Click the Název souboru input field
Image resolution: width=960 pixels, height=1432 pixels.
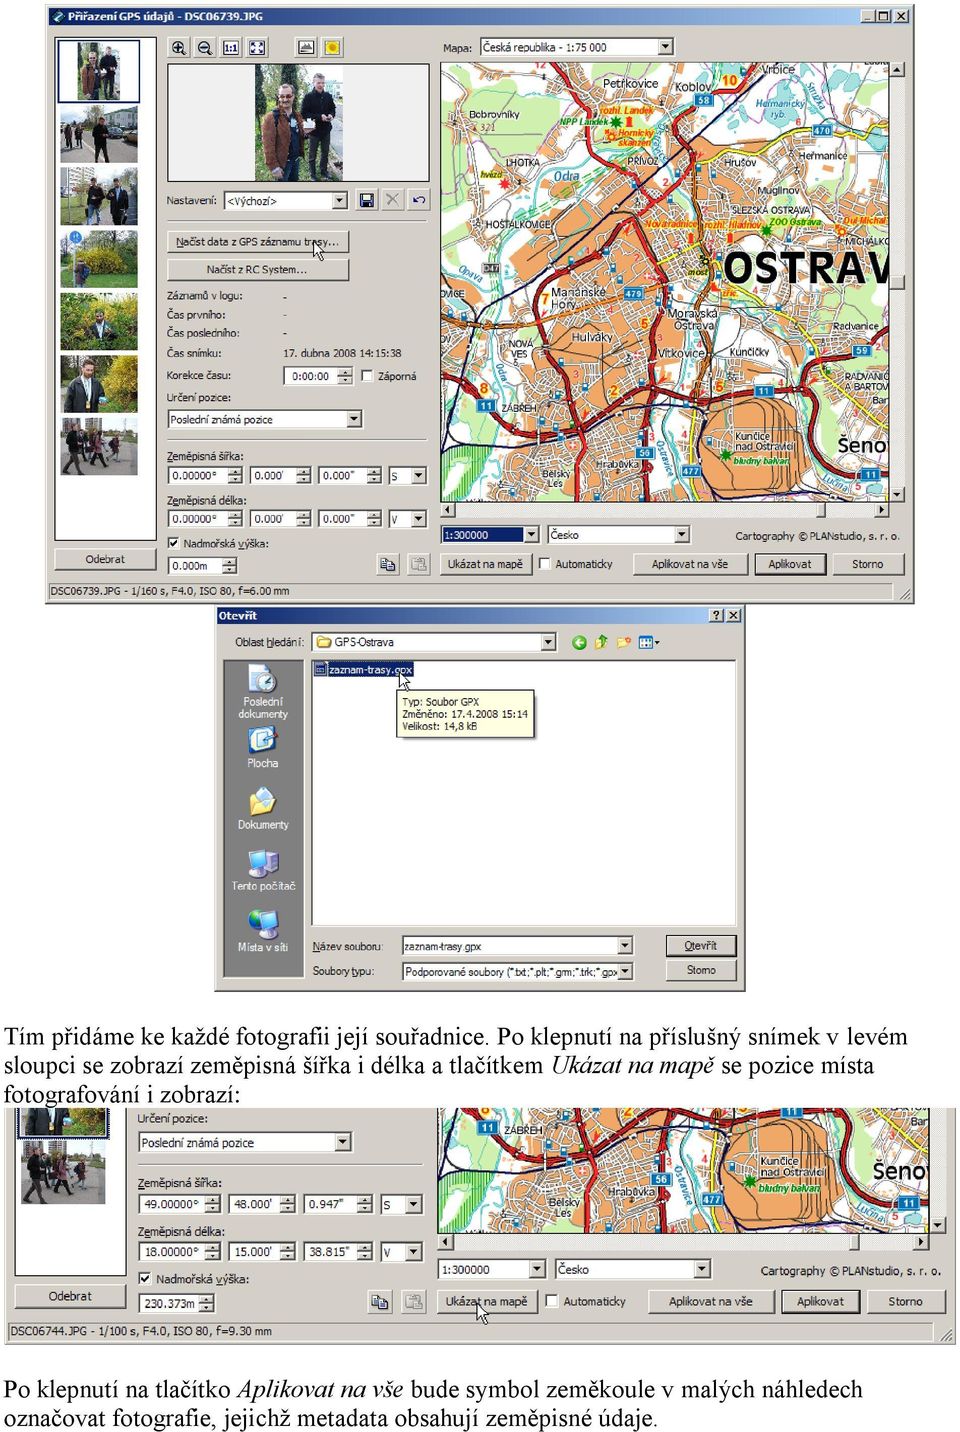pos(510,946)
